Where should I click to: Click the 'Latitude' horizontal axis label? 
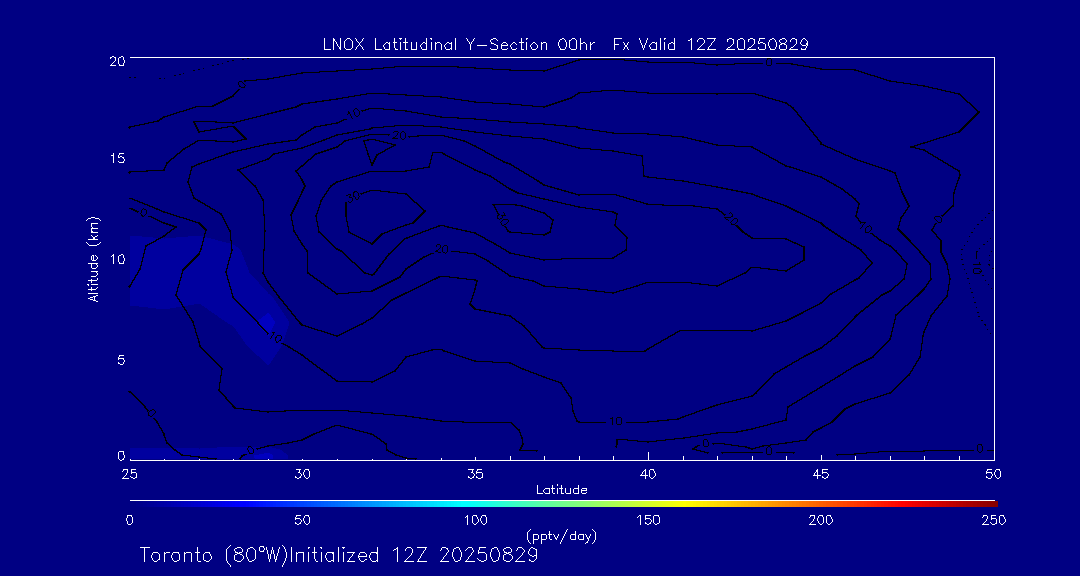(x=561, y=490)
